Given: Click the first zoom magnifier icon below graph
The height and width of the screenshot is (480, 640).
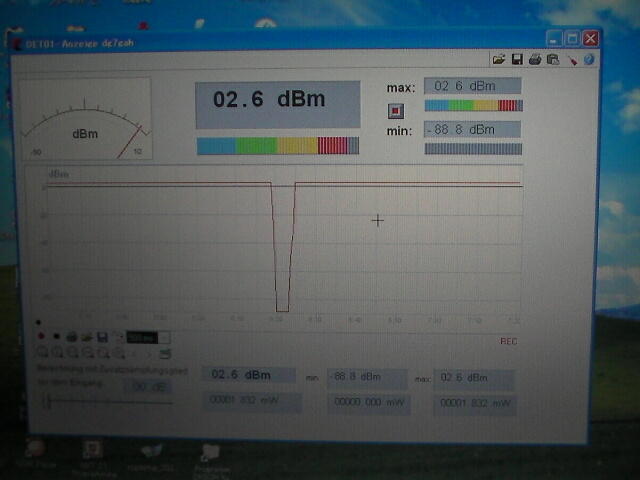Looking at the screenshot, I should [x=41, y=352].
